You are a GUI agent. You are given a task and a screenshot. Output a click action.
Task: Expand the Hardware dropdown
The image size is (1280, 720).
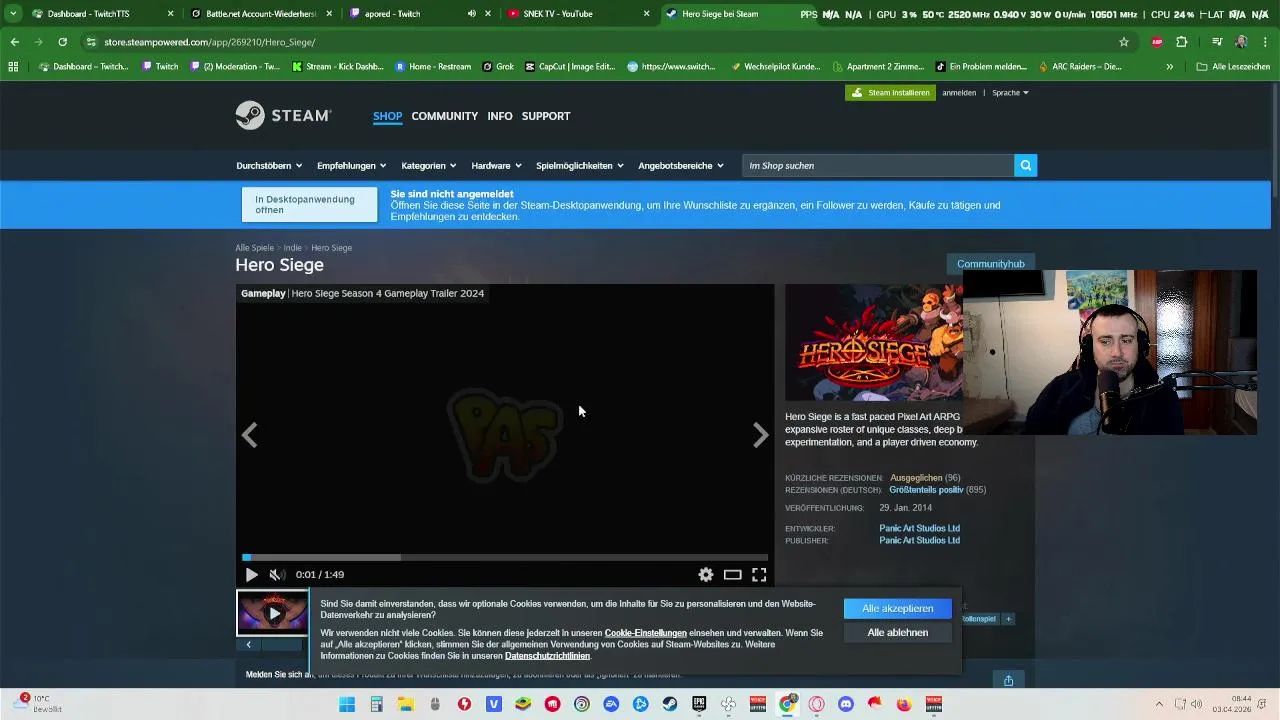coord(496,166)
